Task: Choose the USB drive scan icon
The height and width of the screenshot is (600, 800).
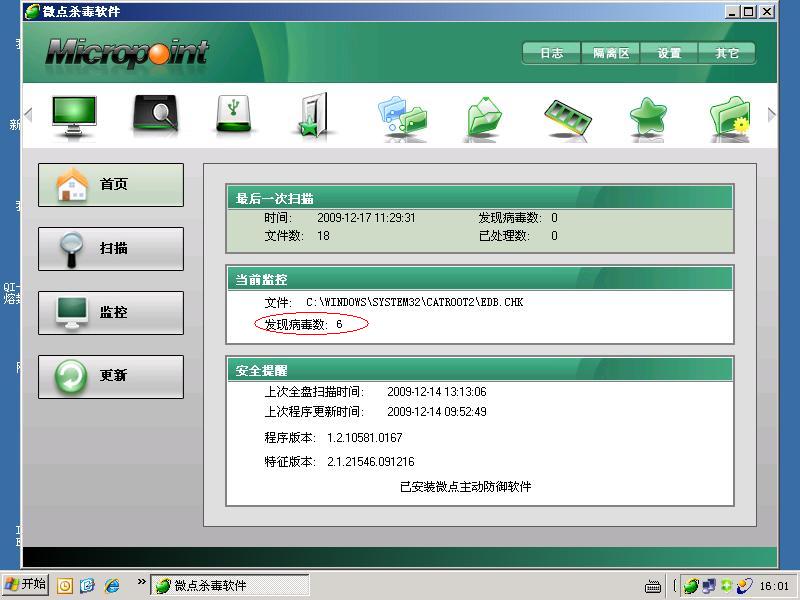Action: click(233, 114)
